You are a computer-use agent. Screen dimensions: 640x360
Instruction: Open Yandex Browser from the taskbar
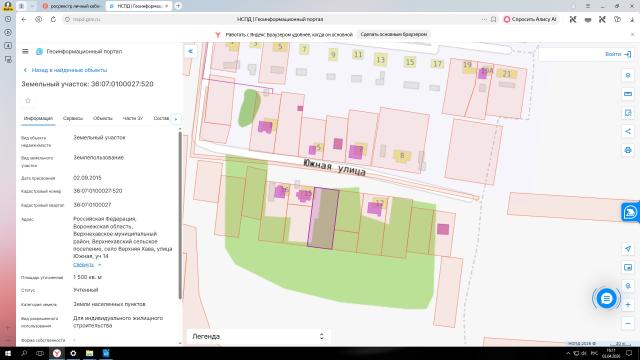57,353
